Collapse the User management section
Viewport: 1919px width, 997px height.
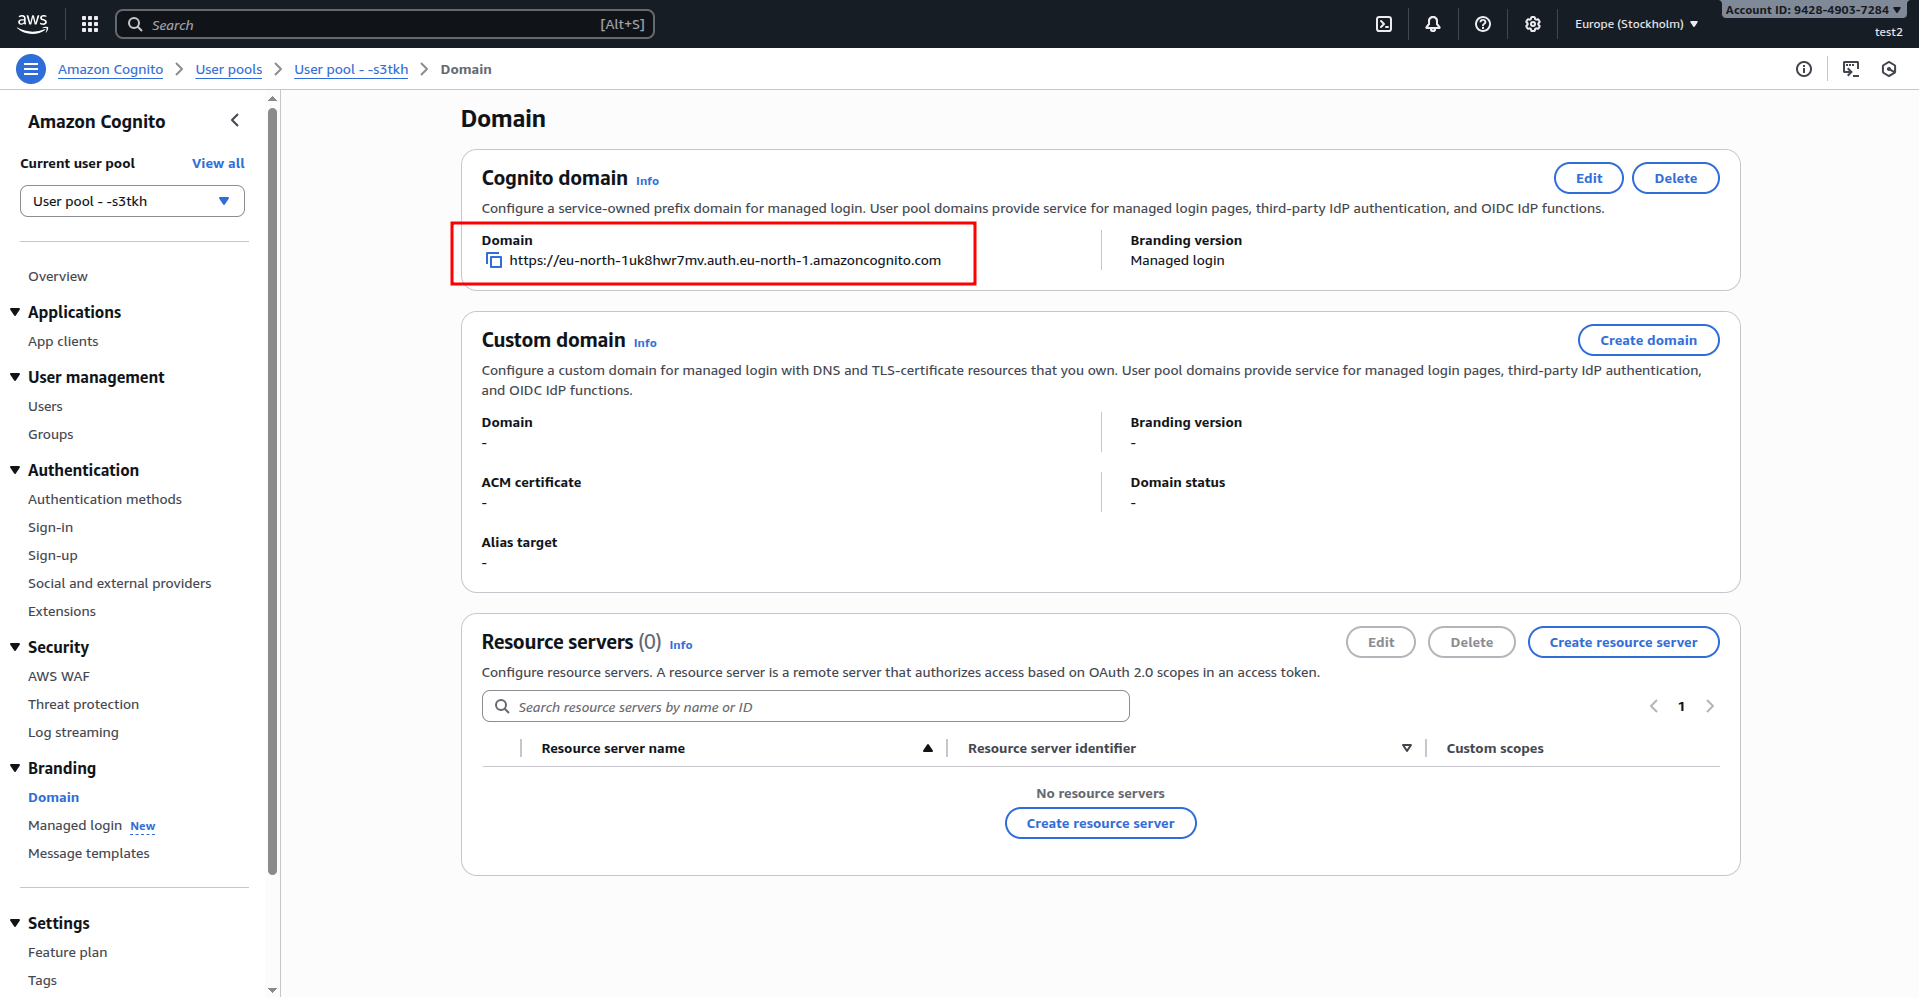15,377
